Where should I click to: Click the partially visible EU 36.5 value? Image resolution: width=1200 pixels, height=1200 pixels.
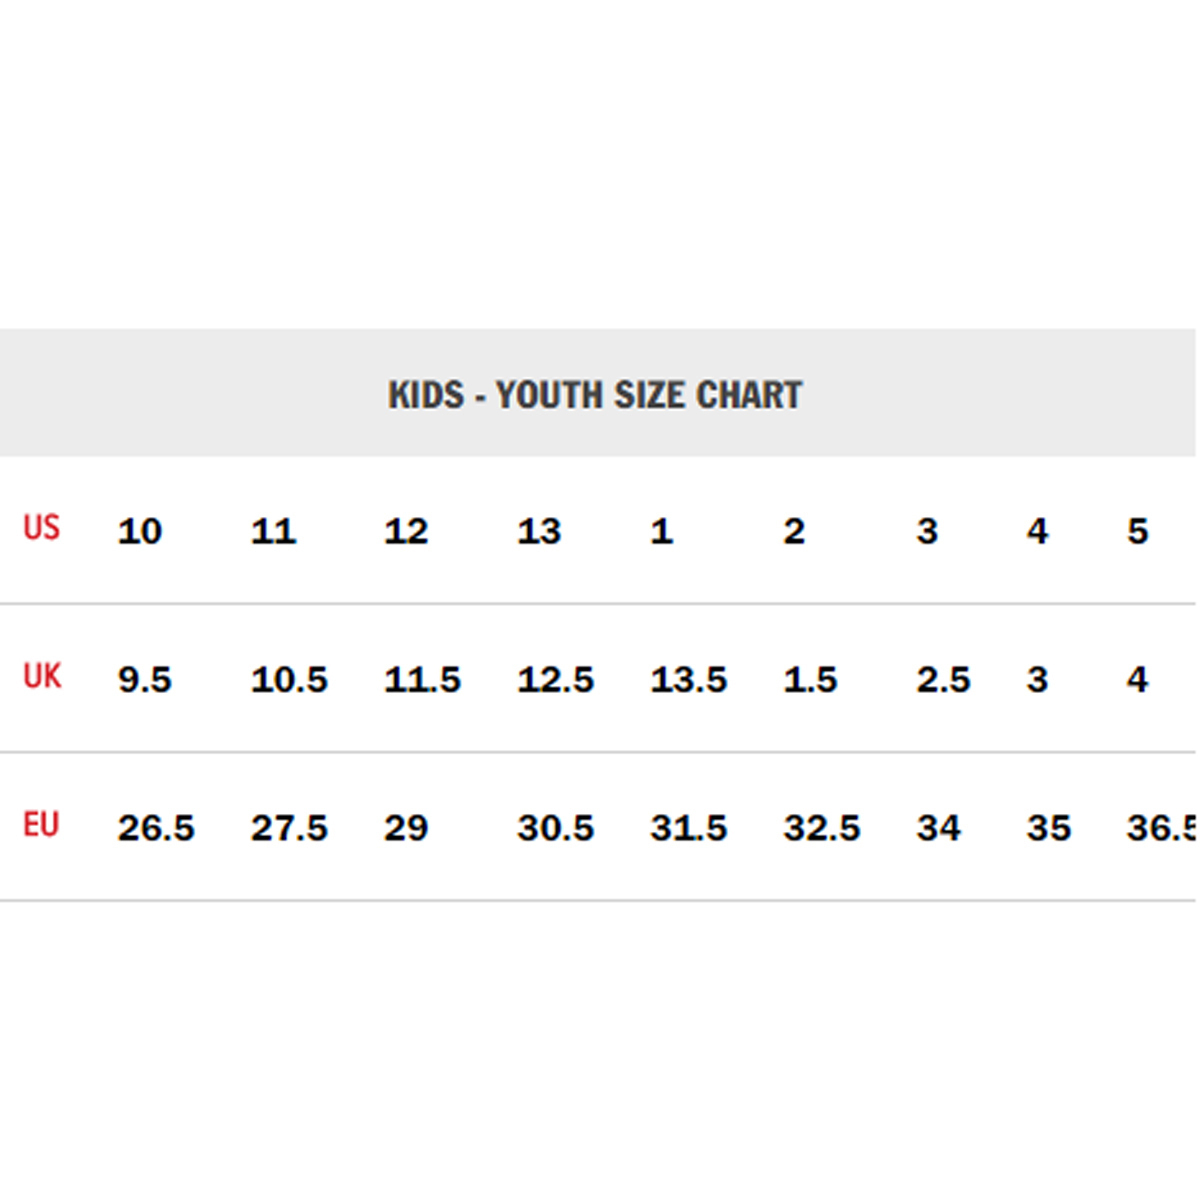[1161, 828]
